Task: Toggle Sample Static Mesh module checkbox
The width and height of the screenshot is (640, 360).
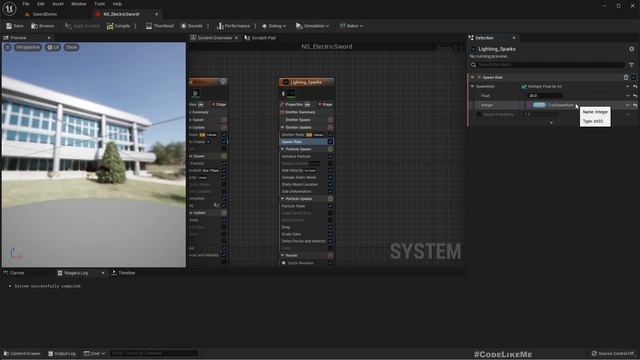Action: pos(330,178)
